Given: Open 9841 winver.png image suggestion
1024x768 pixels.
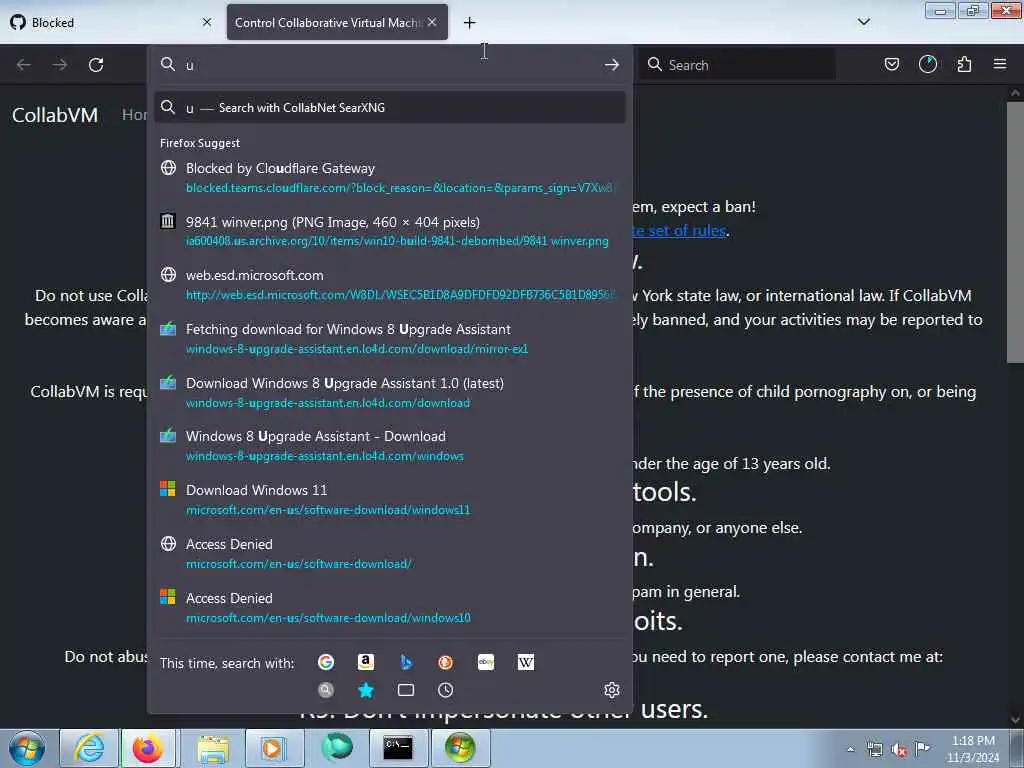Looking at the screenshot, I should tap(390, 231).
